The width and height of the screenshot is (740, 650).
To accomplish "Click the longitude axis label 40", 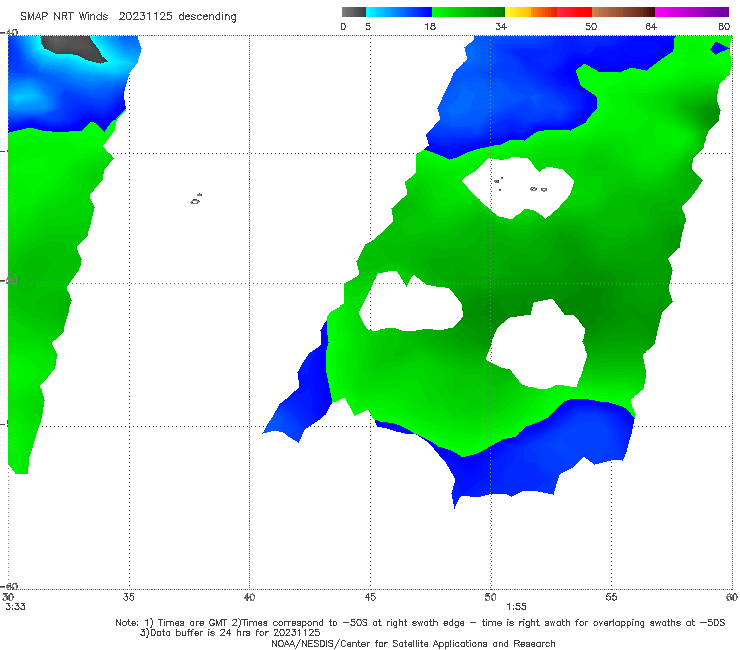I will [x=249, y=597].
